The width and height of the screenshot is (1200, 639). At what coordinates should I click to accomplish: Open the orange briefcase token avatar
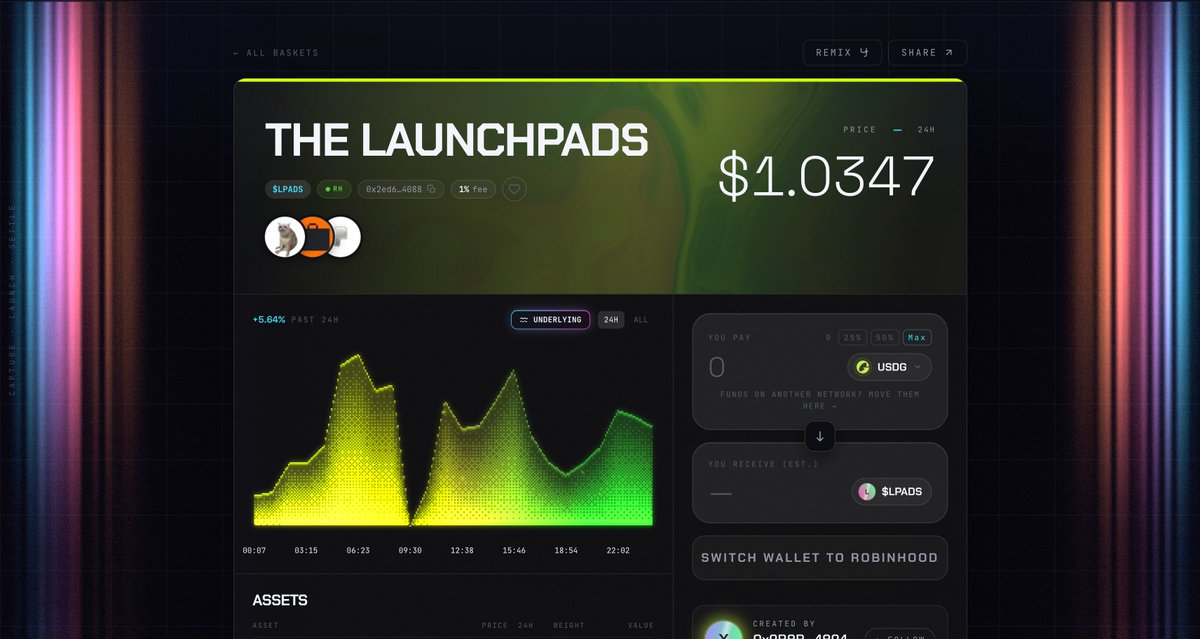tap(314, 237)
